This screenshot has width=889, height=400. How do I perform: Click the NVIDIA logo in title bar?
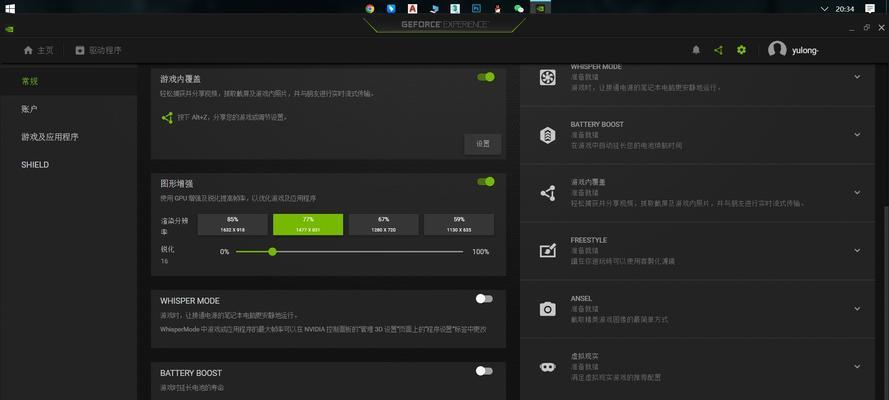point(9,29)
